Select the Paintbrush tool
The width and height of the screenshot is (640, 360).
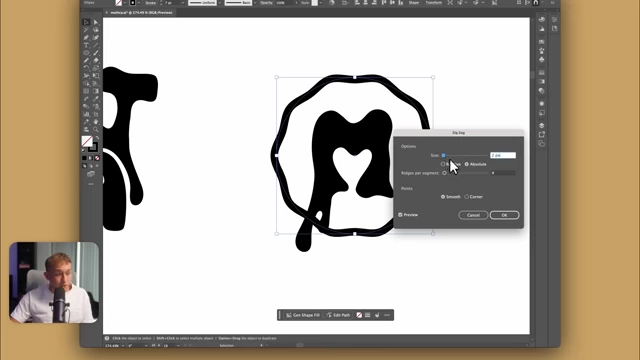coord(96,53)
